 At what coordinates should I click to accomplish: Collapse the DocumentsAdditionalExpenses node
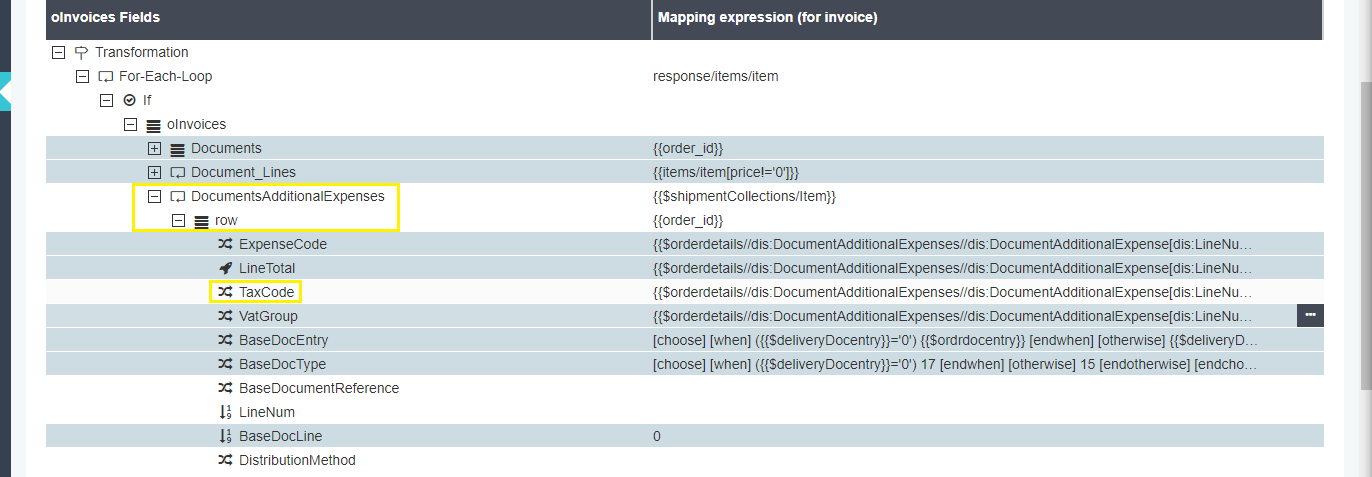click(x=154, y=196)
